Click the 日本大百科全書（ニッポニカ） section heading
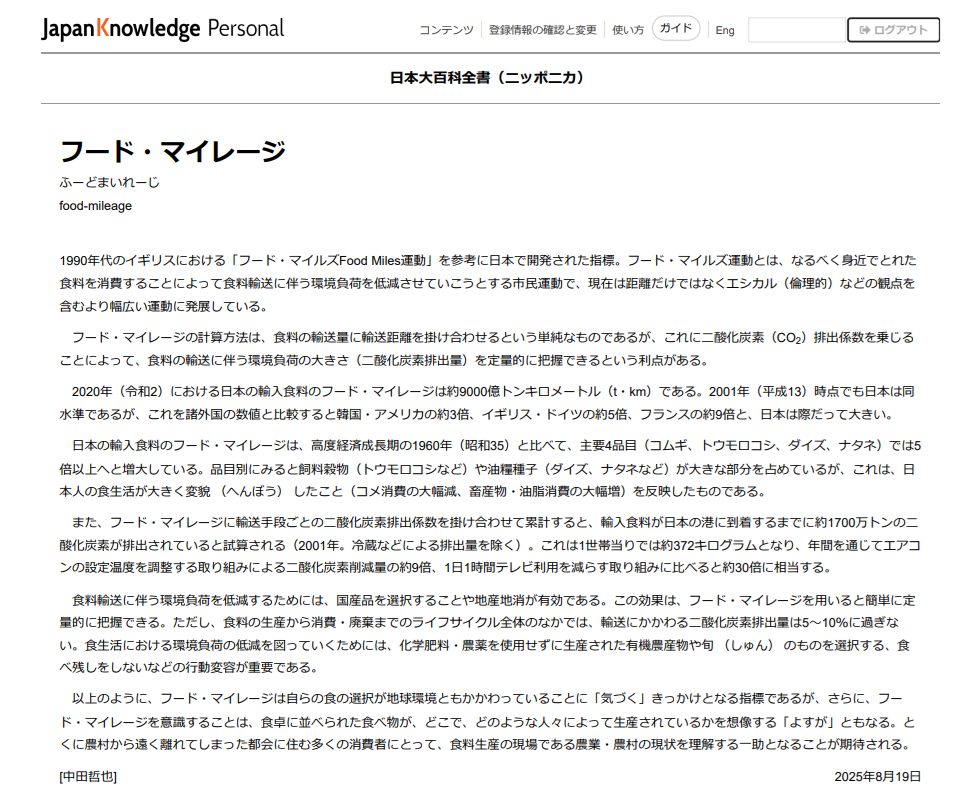 pos(487,77)
